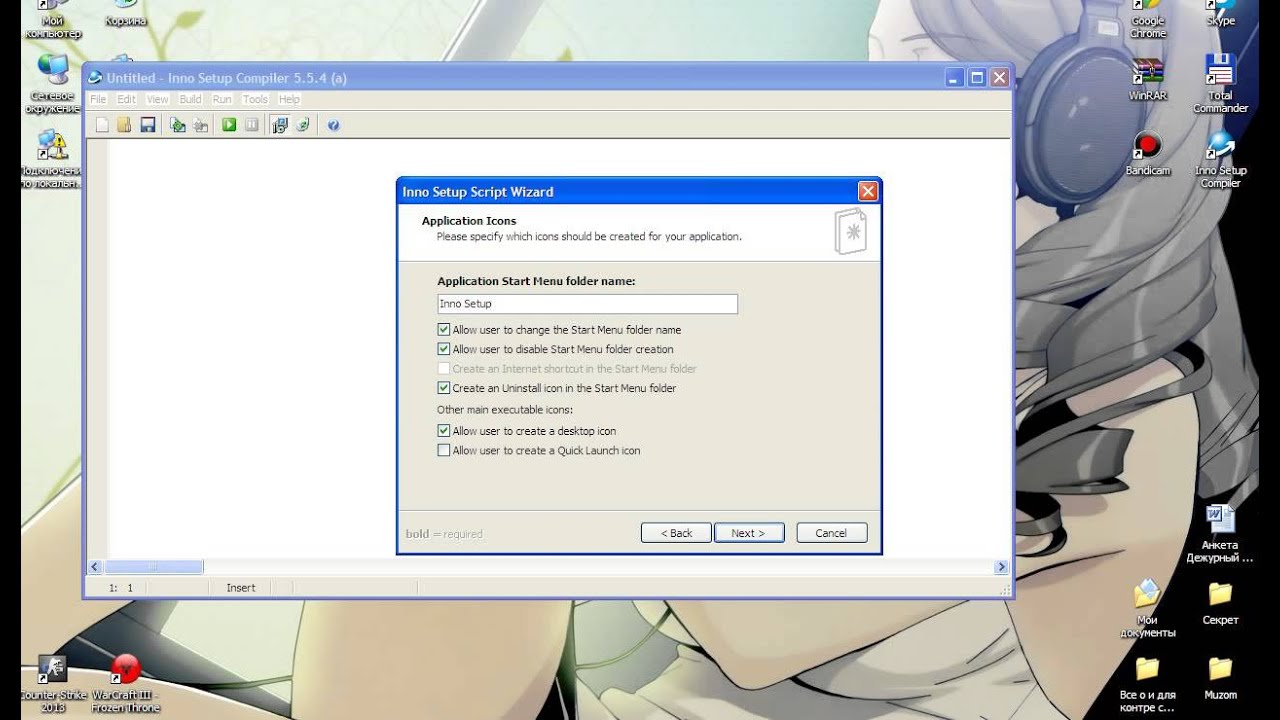Click the Target Uninstall toolbar icon
This screenshot has height=720, width=1280.
[x=302, y=125]
